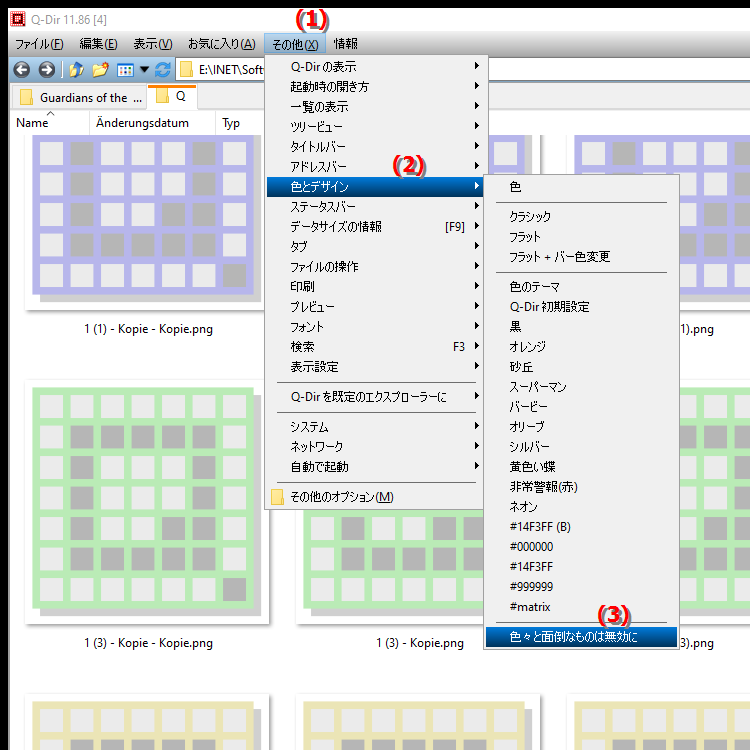Open the 情報 menu
Screen dimensions: 750x750
pos(345,44)
